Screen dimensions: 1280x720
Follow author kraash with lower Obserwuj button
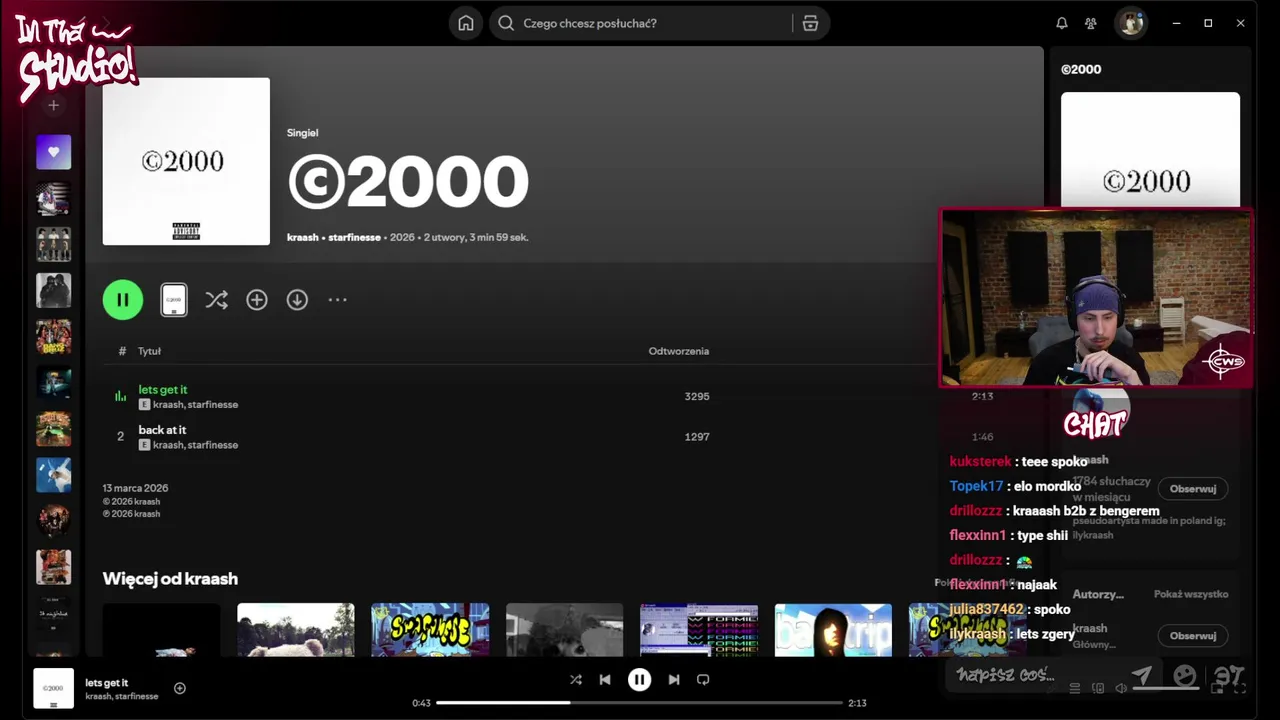click(x=1193, y=636)
